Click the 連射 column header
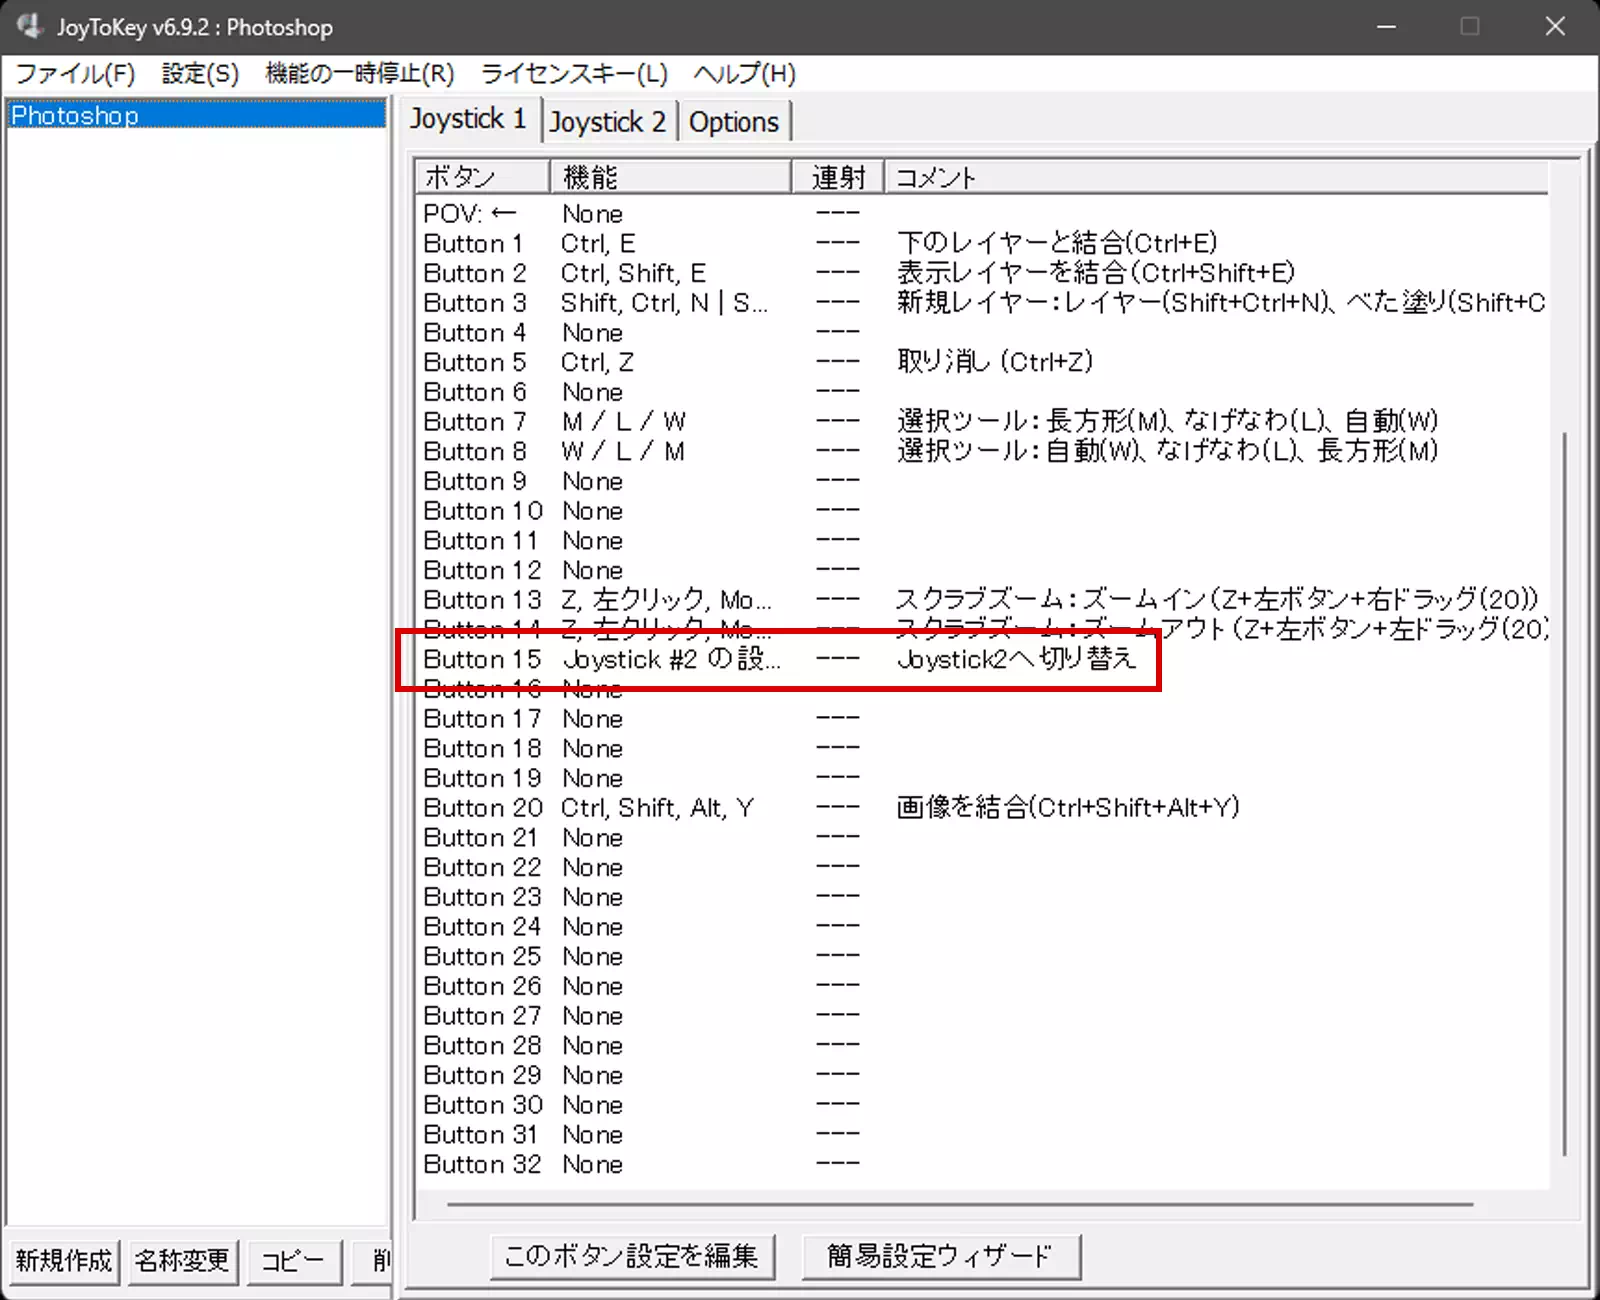 838,177
